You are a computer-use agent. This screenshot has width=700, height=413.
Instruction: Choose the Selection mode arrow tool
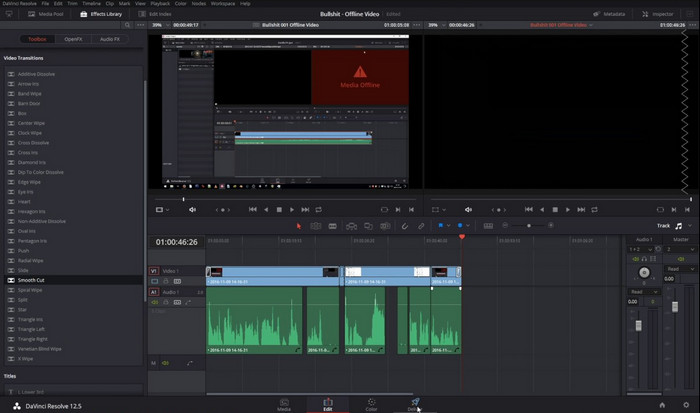click(x=299, y=226)
